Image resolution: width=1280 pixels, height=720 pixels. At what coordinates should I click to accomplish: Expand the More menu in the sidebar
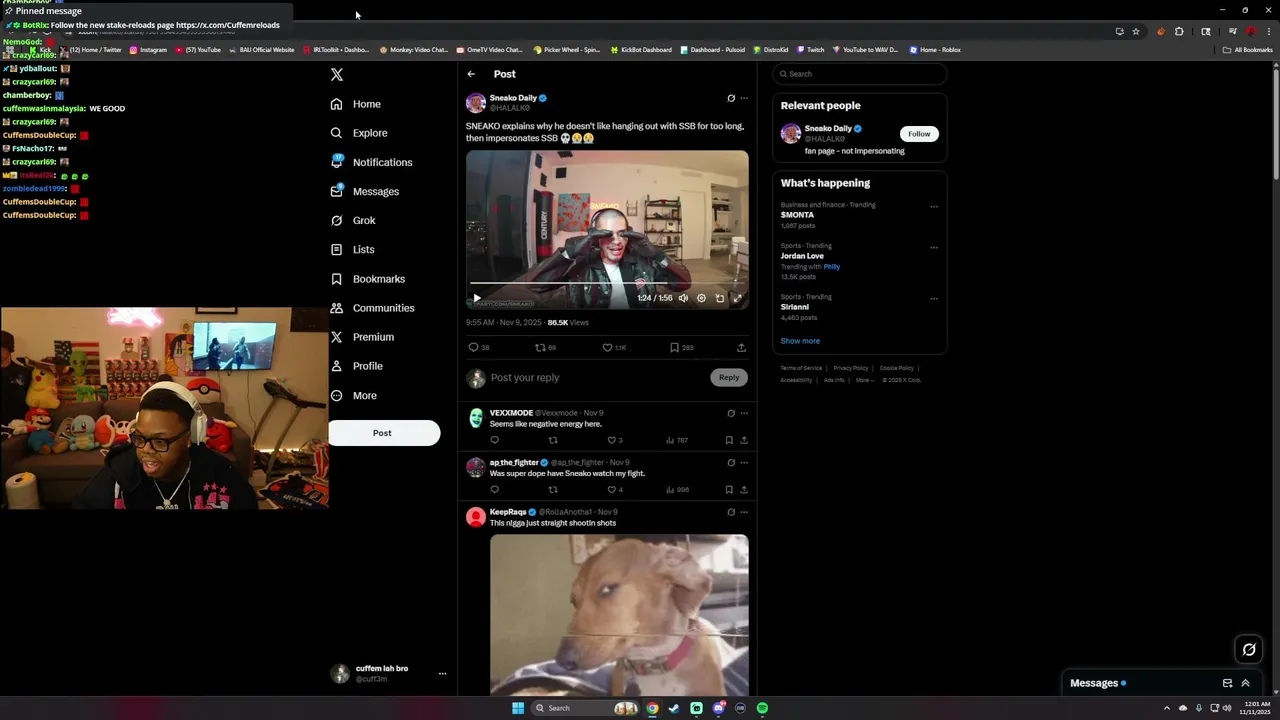click(354, 395)
